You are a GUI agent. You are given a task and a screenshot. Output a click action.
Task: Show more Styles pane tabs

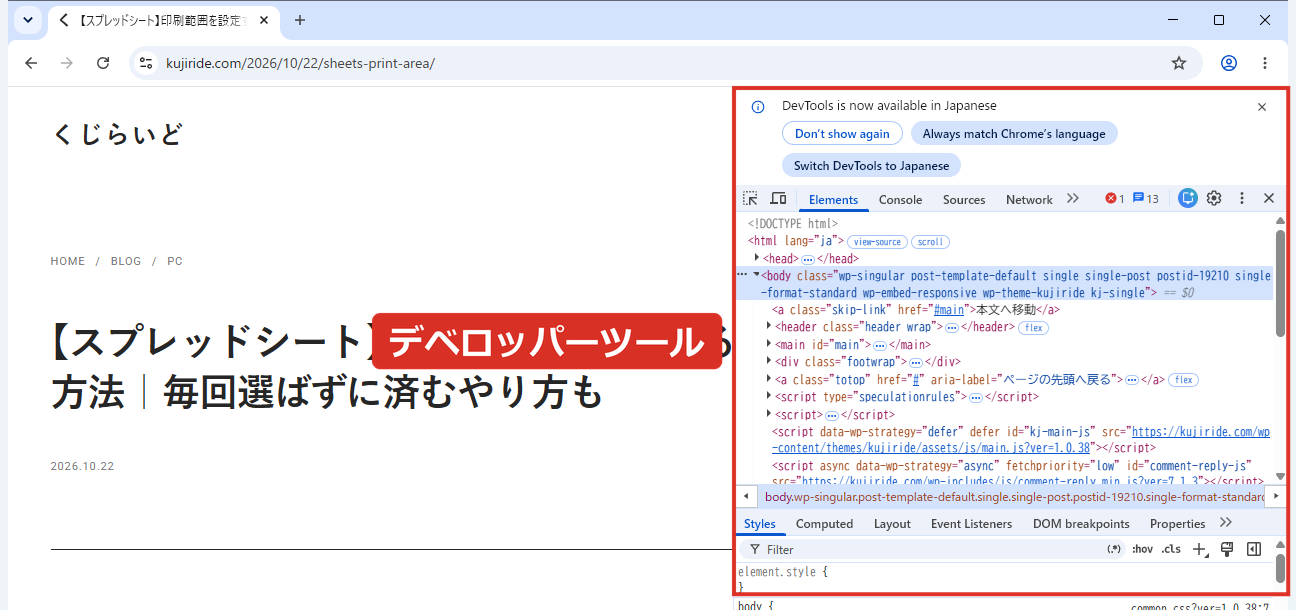point(1226,523)
